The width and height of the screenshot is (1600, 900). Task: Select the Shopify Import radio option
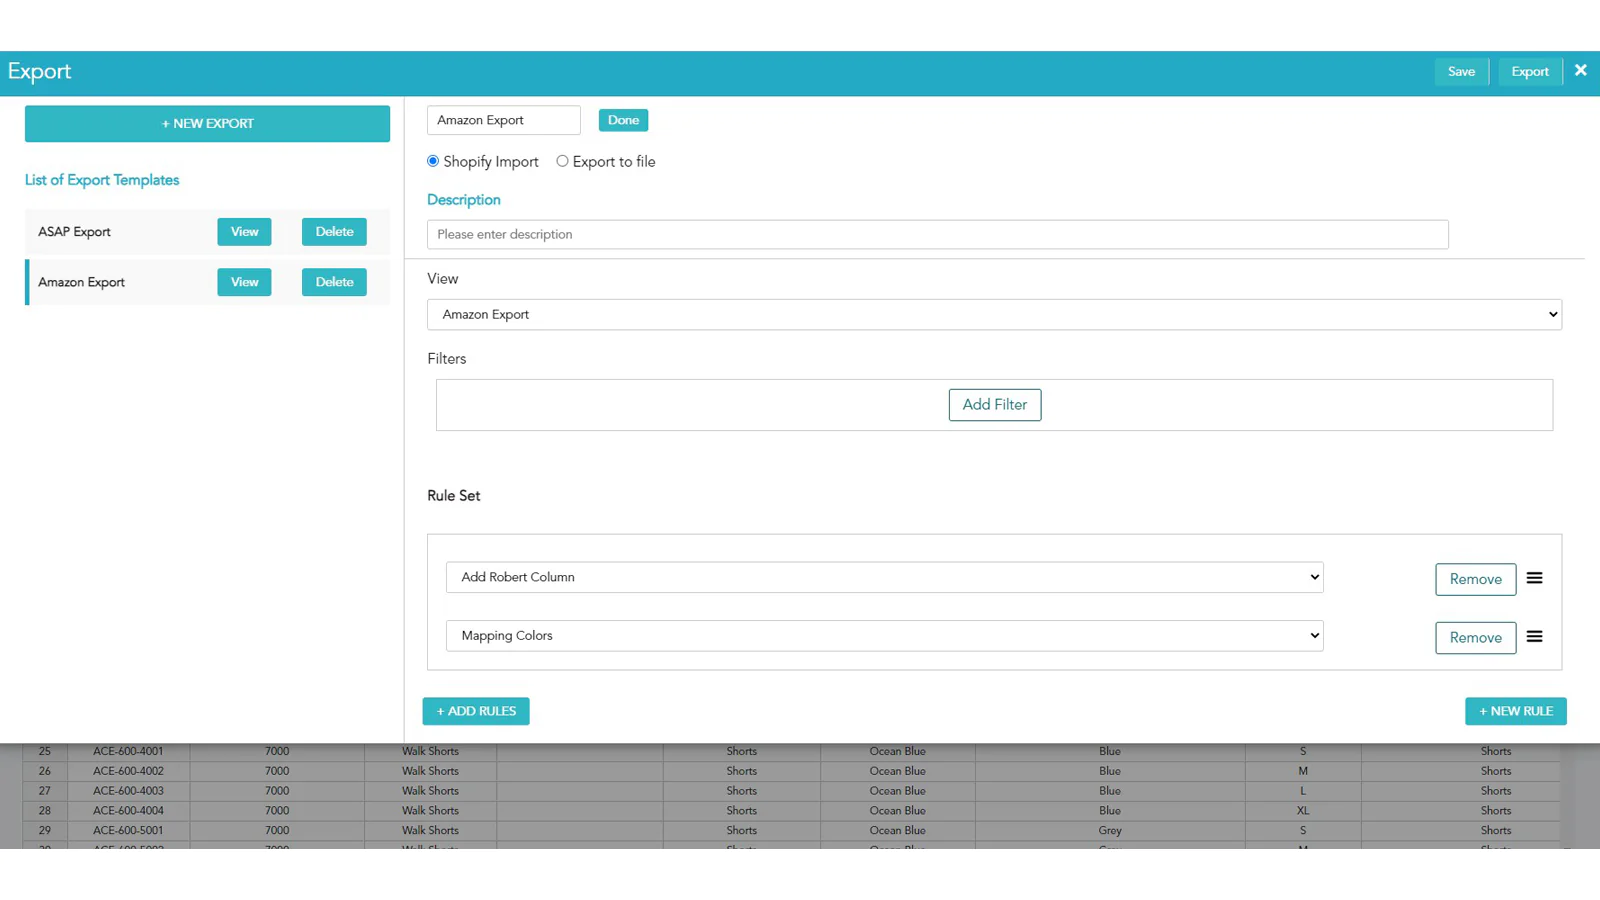pyautogui.click(x=433, y=161)
